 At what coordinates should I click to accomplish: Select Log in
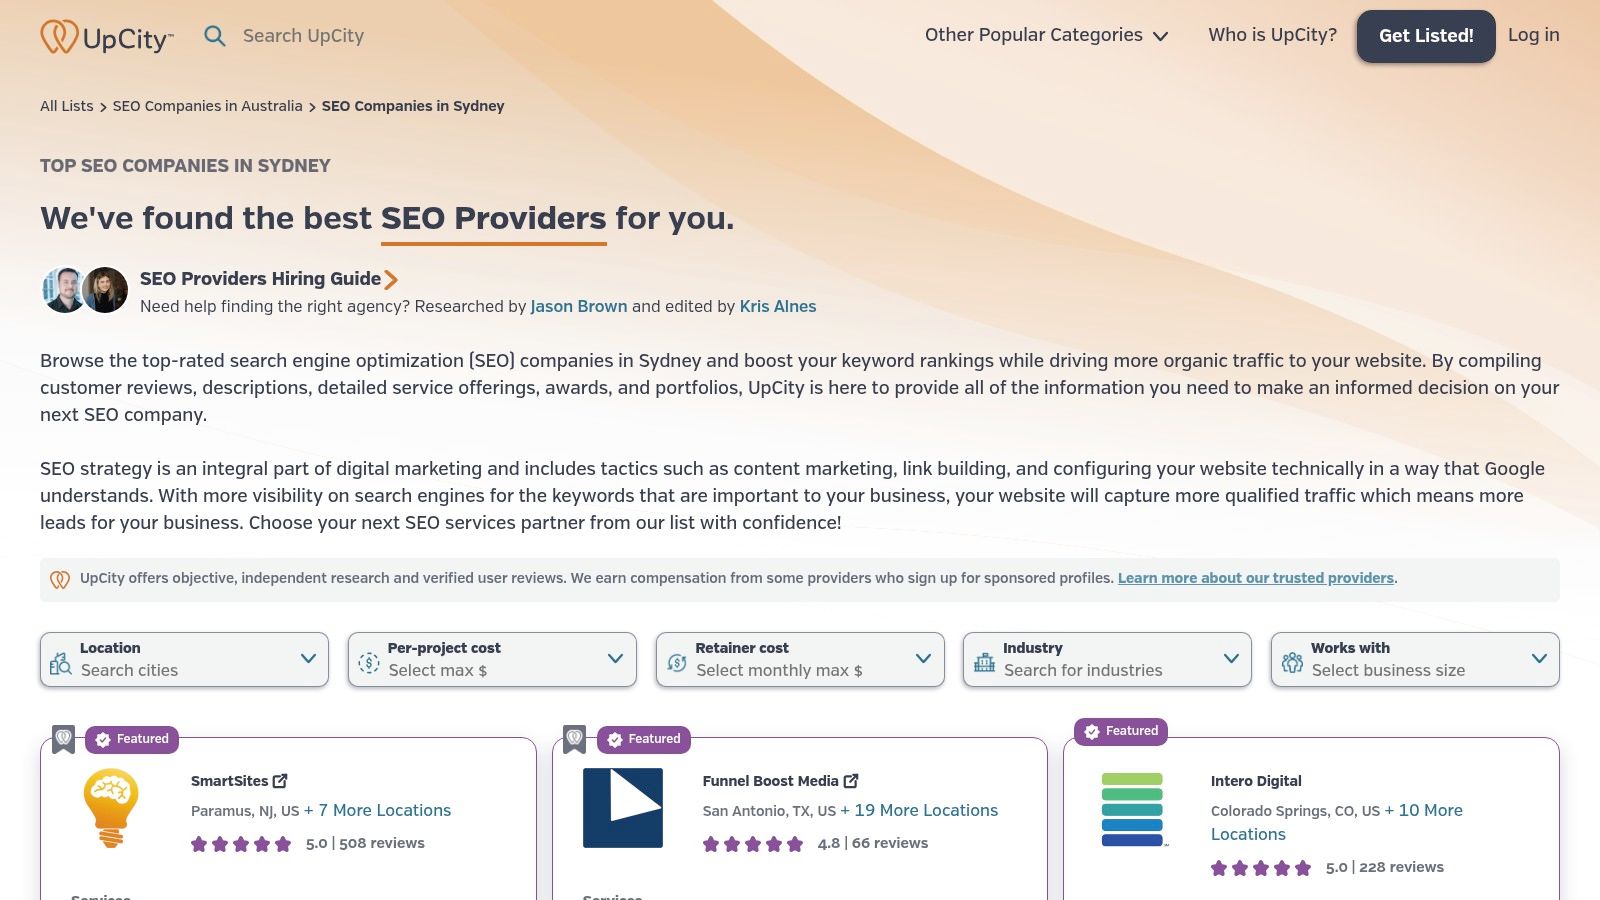[x=1533, y=35]
